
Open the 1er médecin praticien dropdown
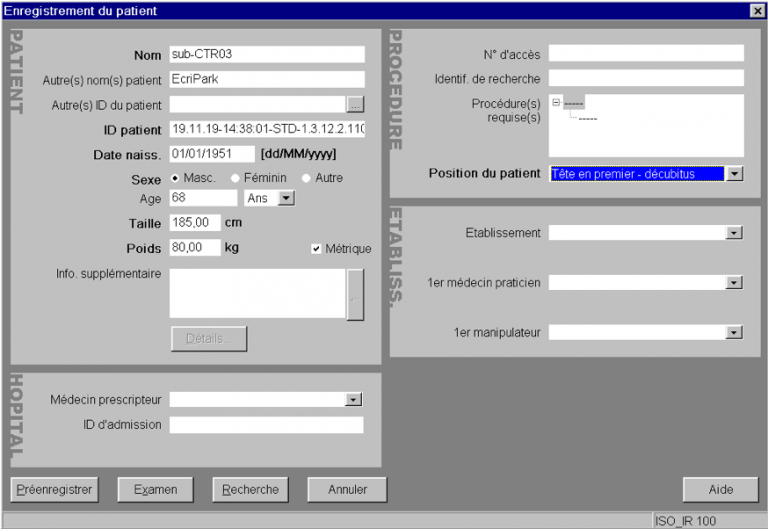(x=735, y=283)
